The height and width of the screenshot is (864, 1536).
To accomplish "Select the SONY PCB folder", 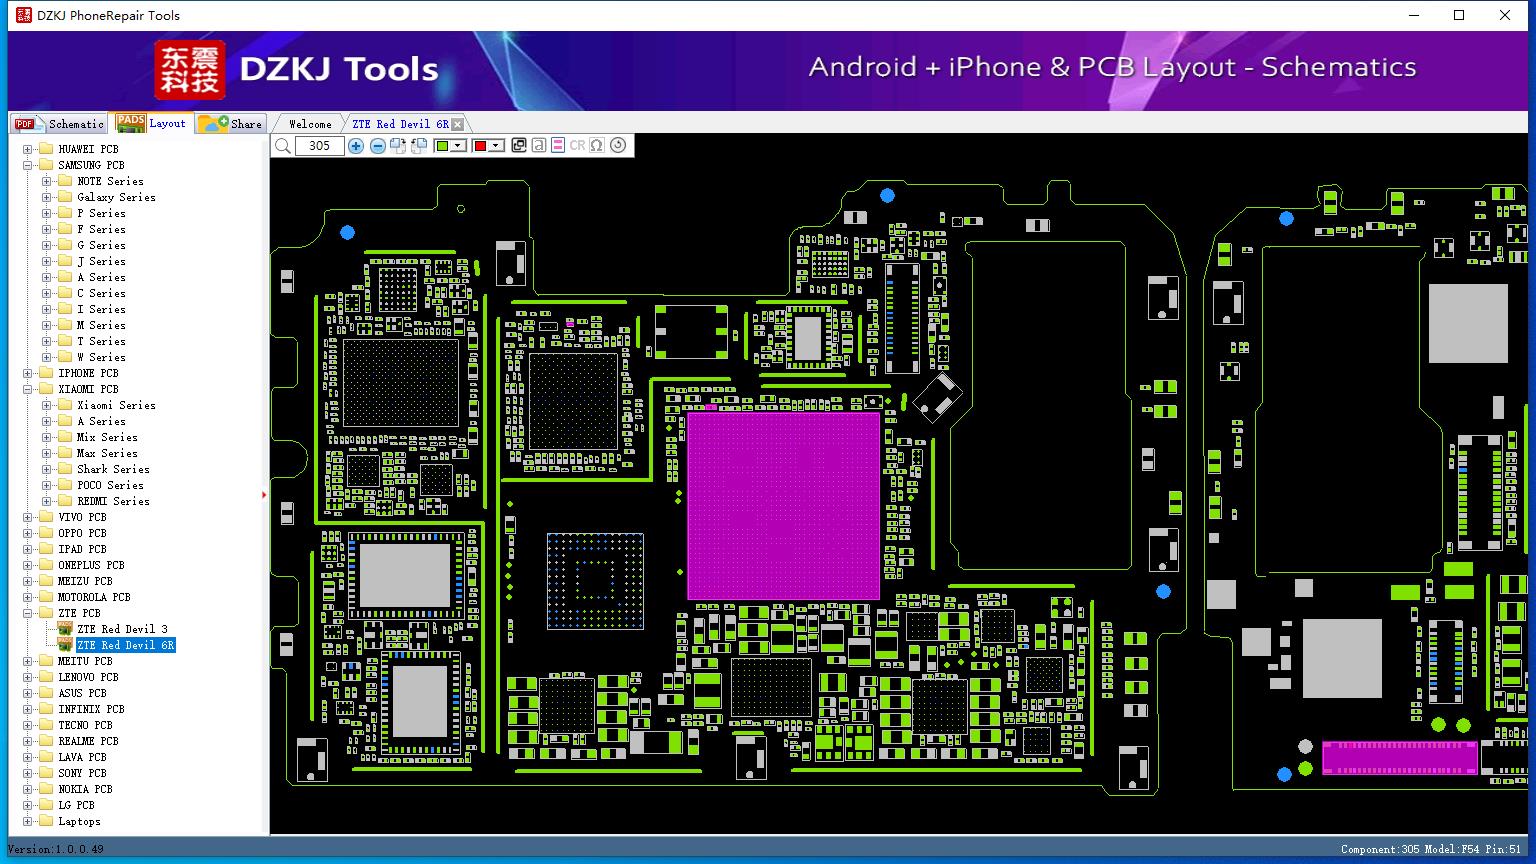I will coord(82,773).
